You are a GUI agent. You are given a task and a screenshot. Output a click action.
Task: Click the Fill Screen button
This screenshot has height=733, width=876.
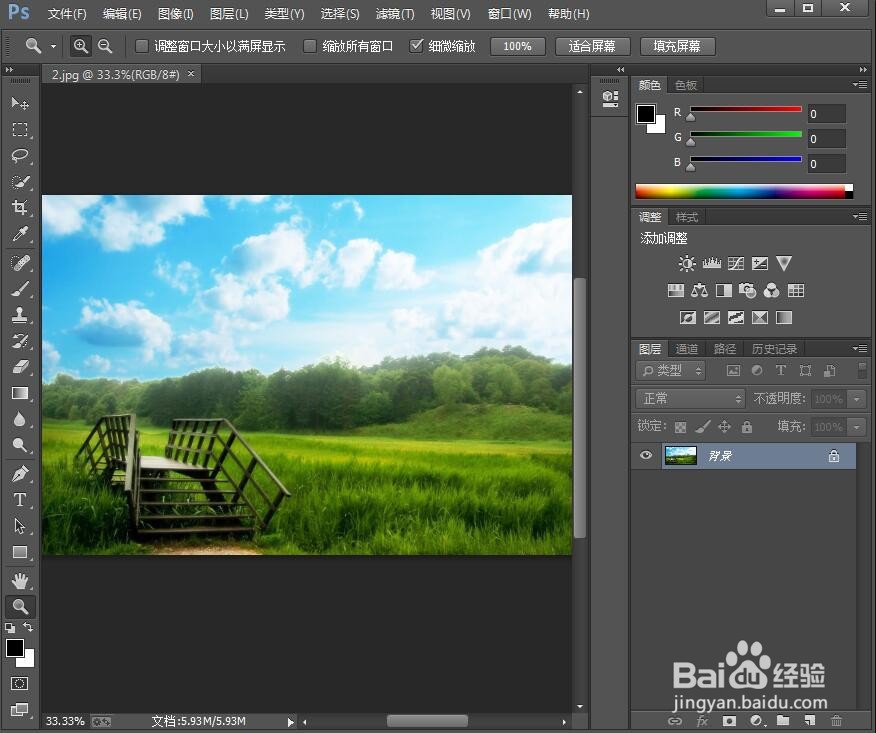point(677,46)
